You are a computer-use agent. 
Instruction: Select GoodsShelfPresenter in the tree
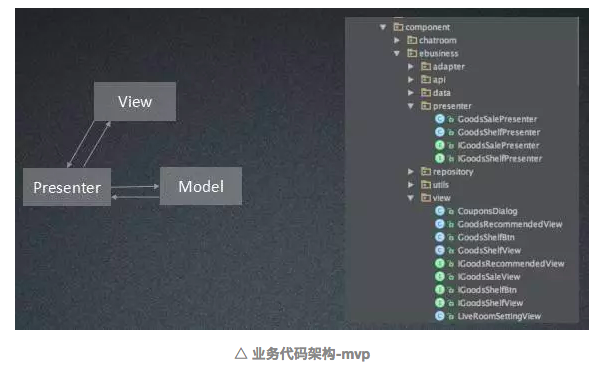[x=499, y=132]
